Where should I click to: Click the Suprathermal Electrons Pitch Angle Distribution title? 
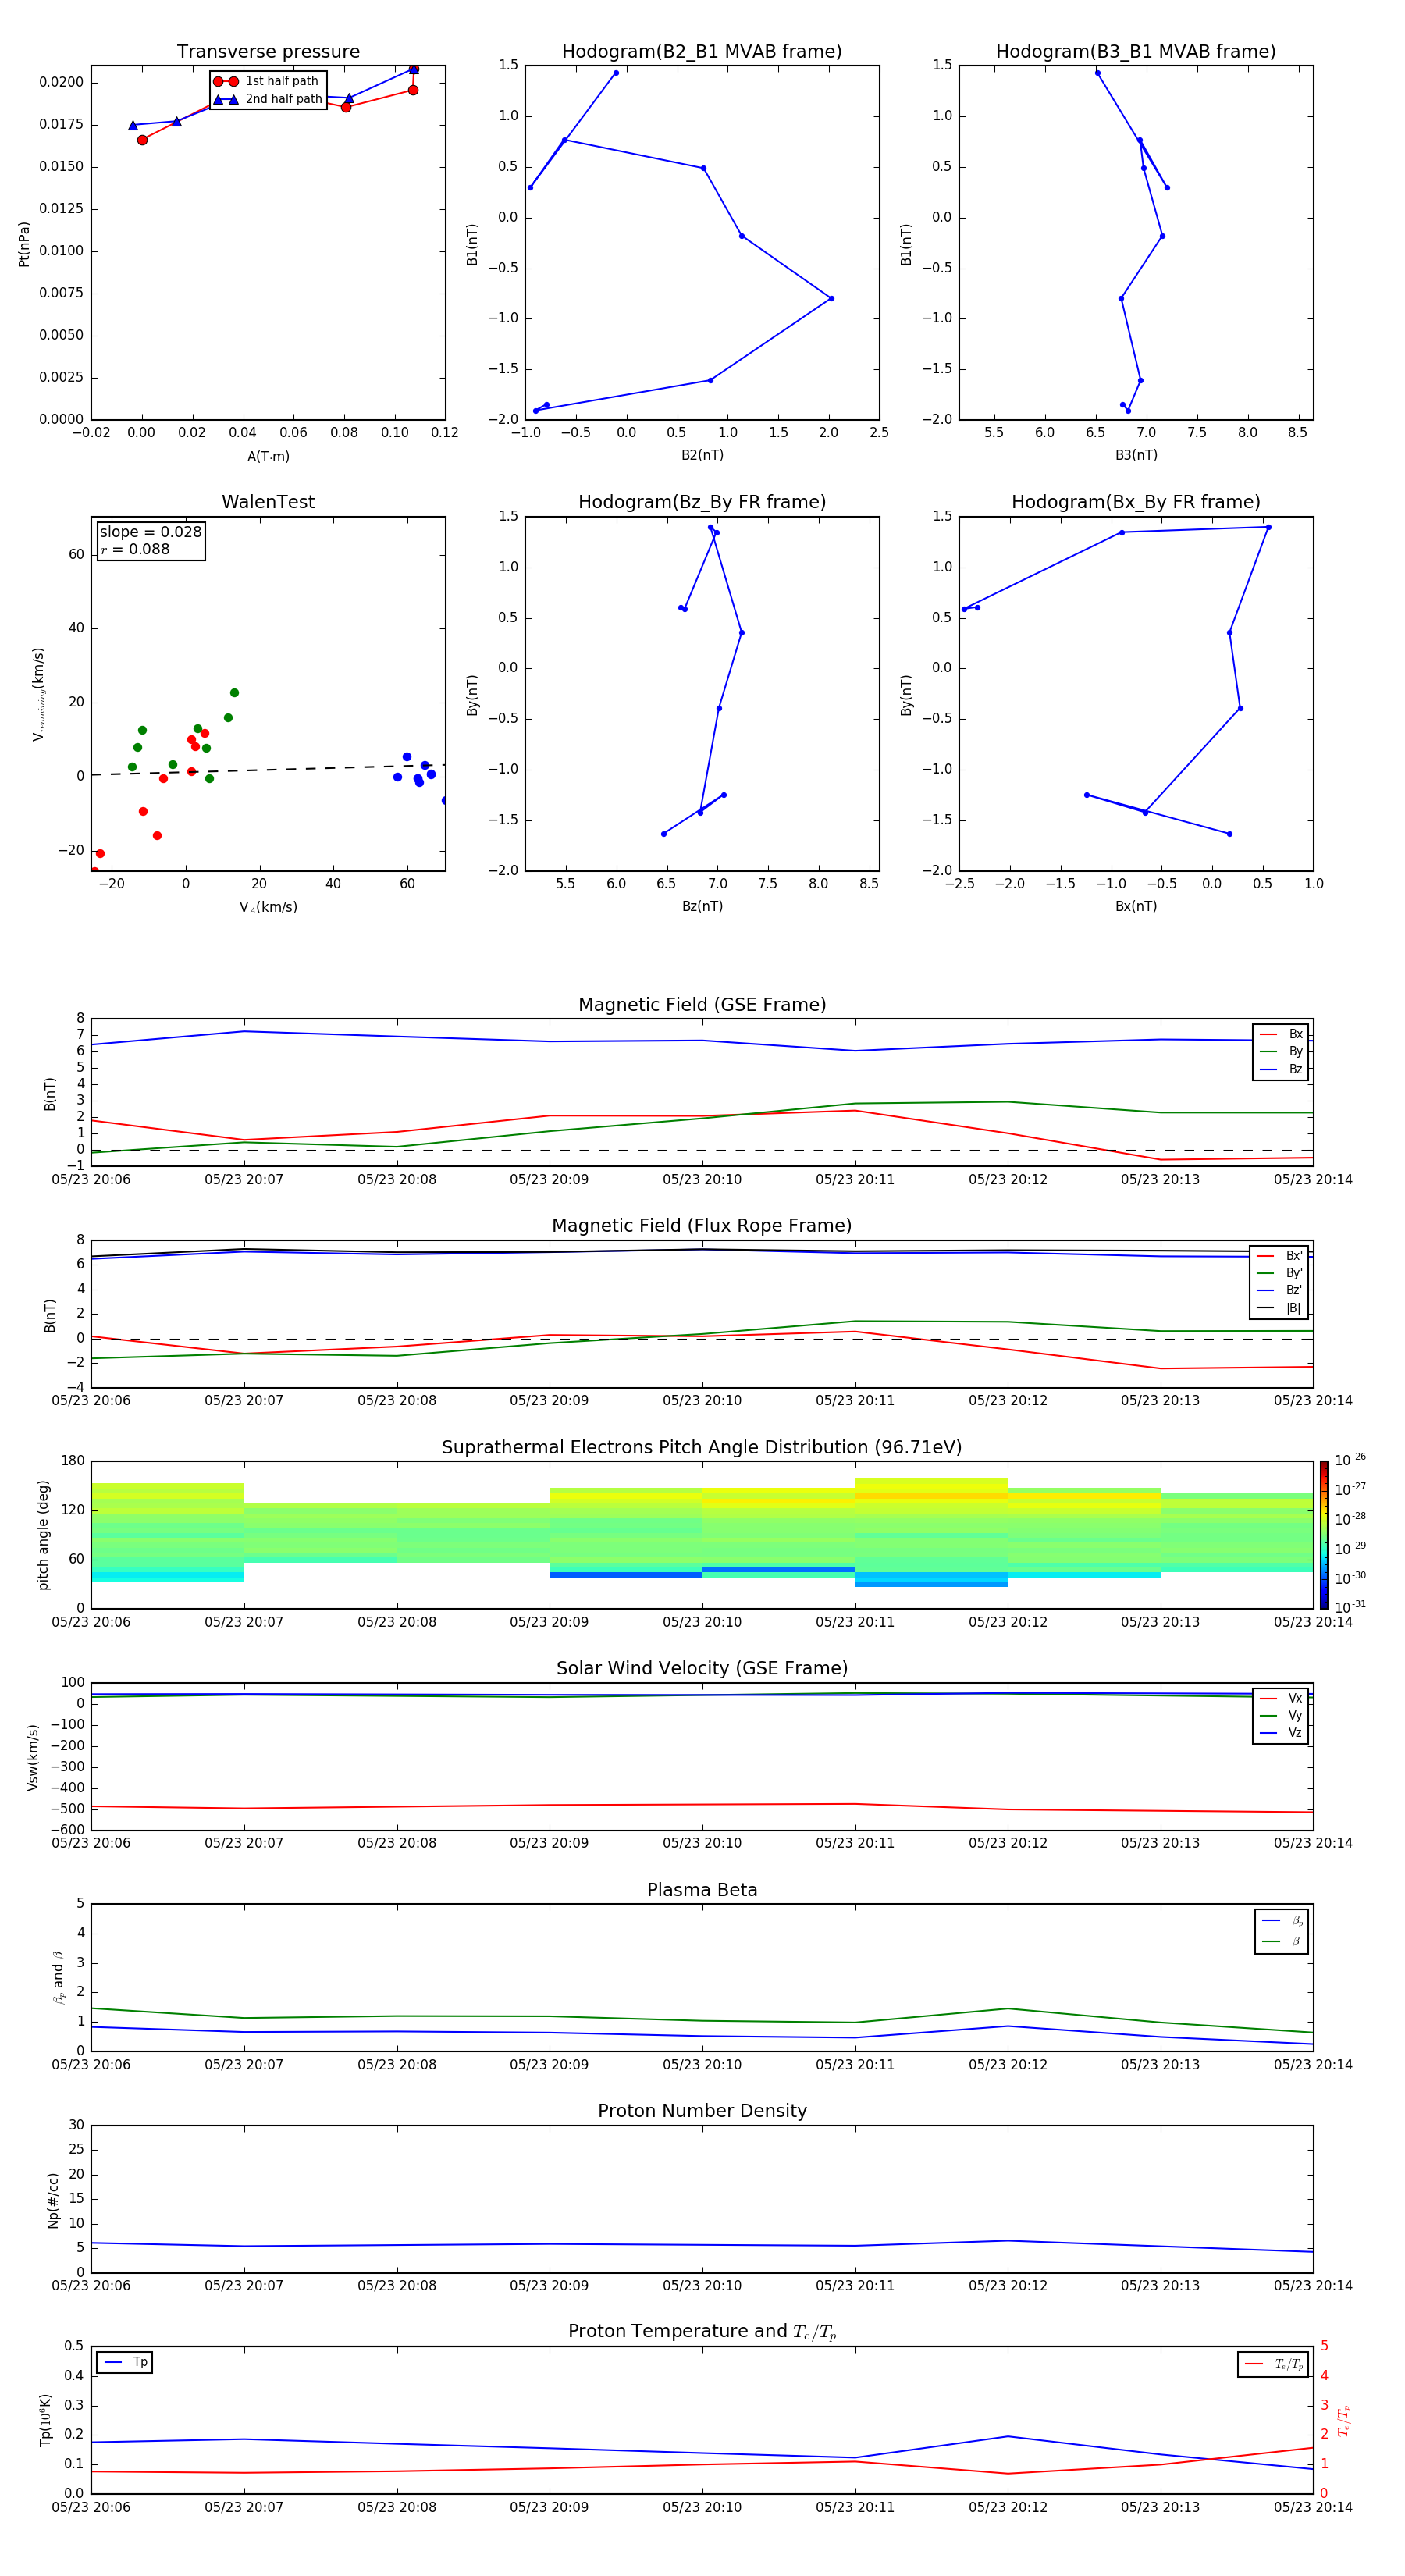tap(702, 1448)
